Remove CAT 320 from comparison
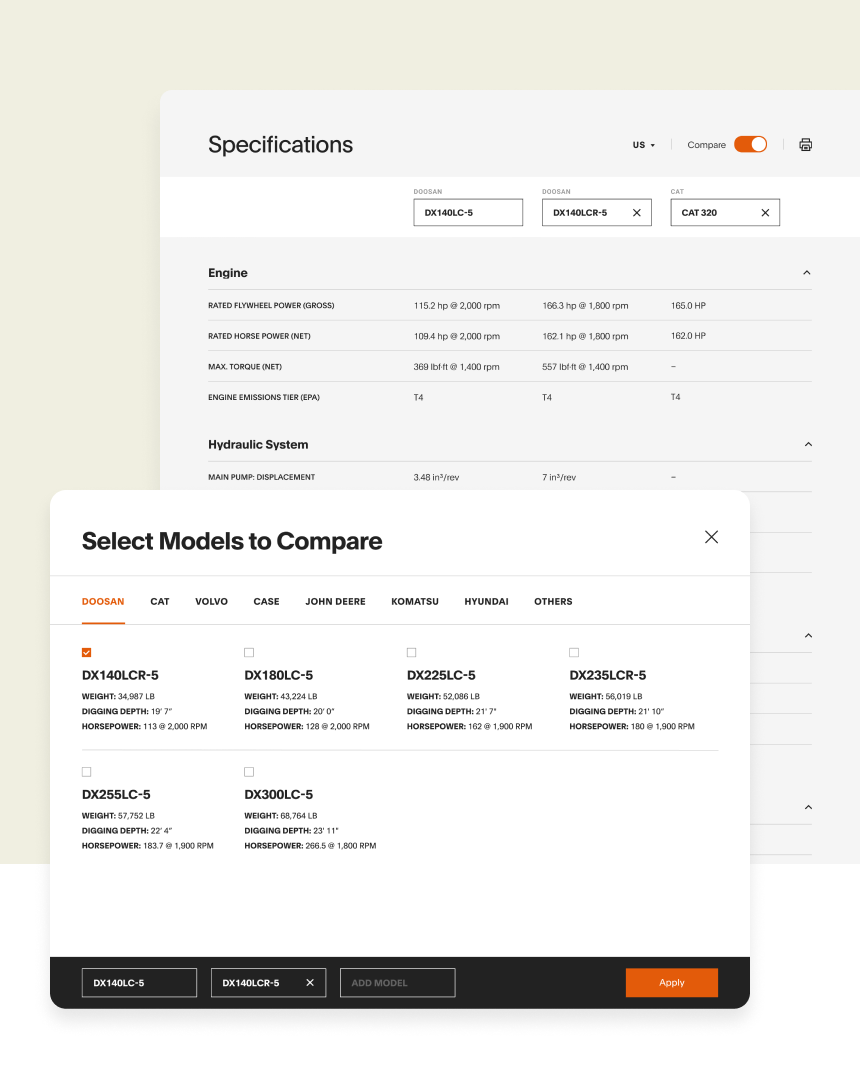Screen dimensions: 860x1075 (765, 213)
